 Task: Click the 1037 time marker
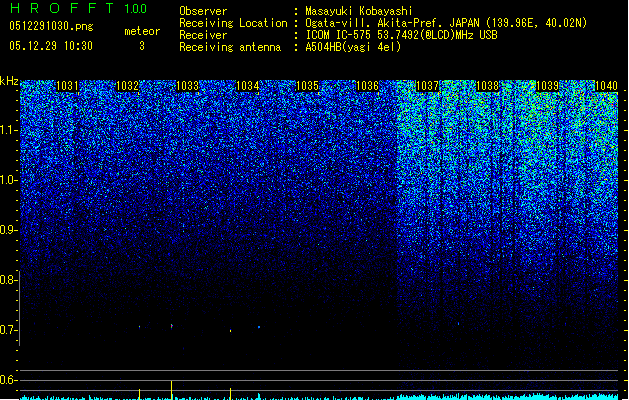(428, 86)
